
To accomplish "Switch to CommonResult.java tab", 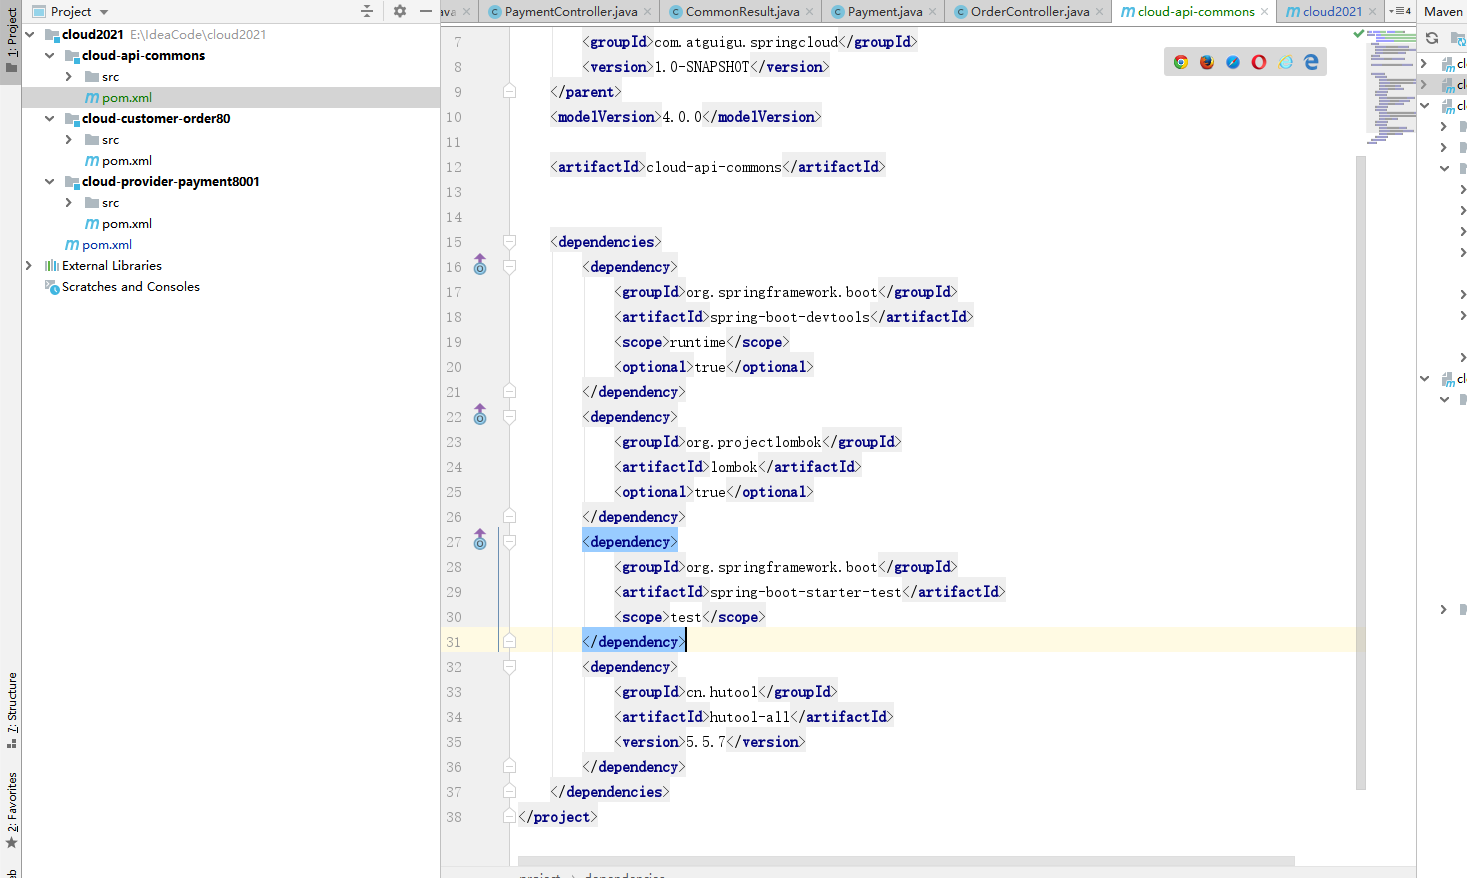I will pyautogui.click(x=742, y=12).
